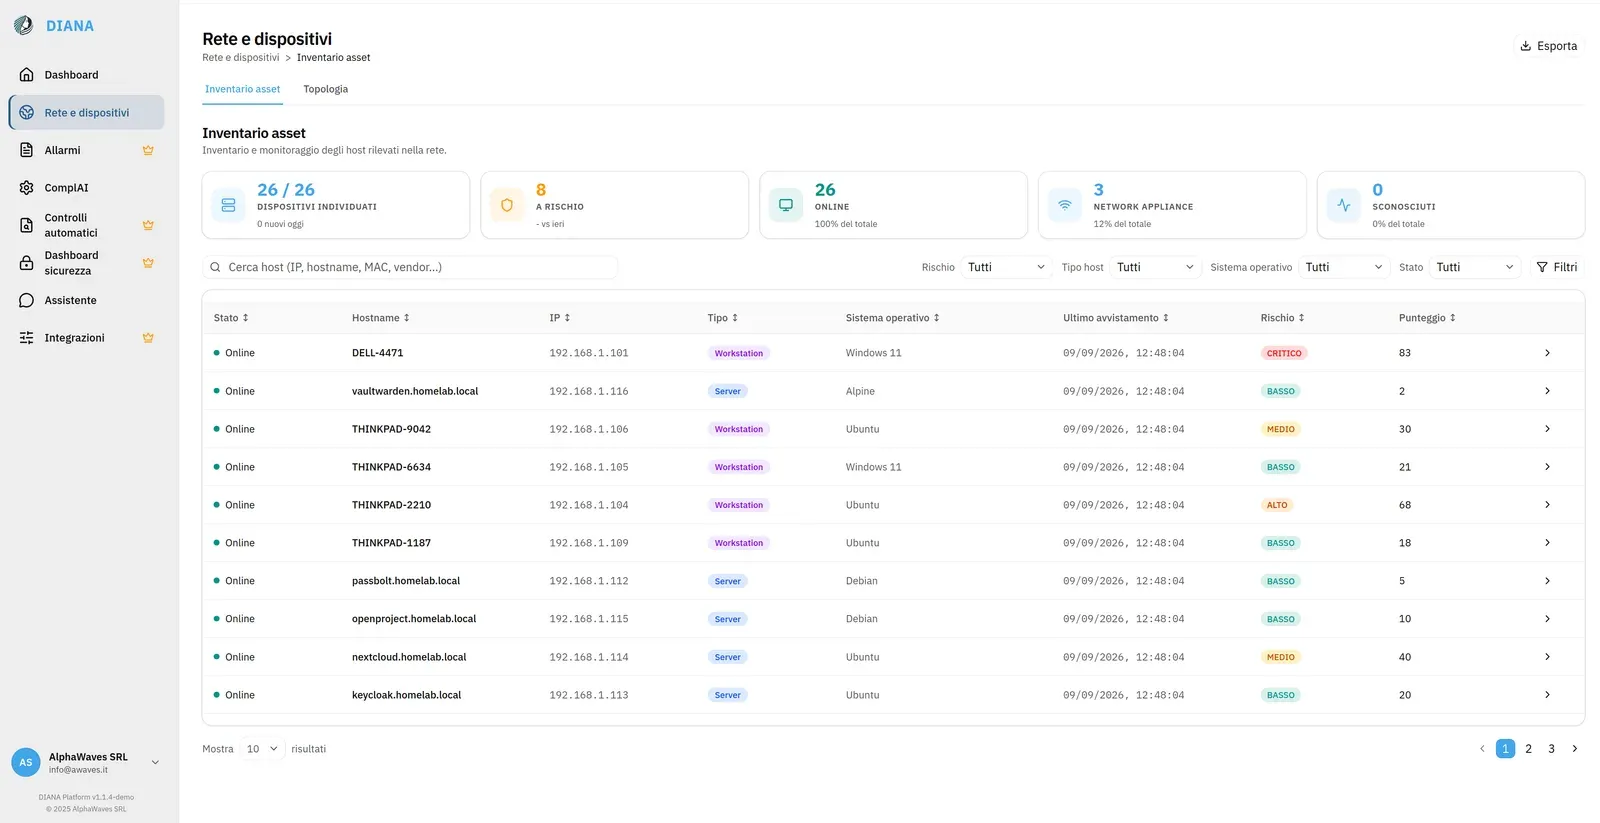The height and width of the screenshot is (823, 1600).
Task: Click the Rete e dispositivi breadcrumb link
Action: point(240,58)
